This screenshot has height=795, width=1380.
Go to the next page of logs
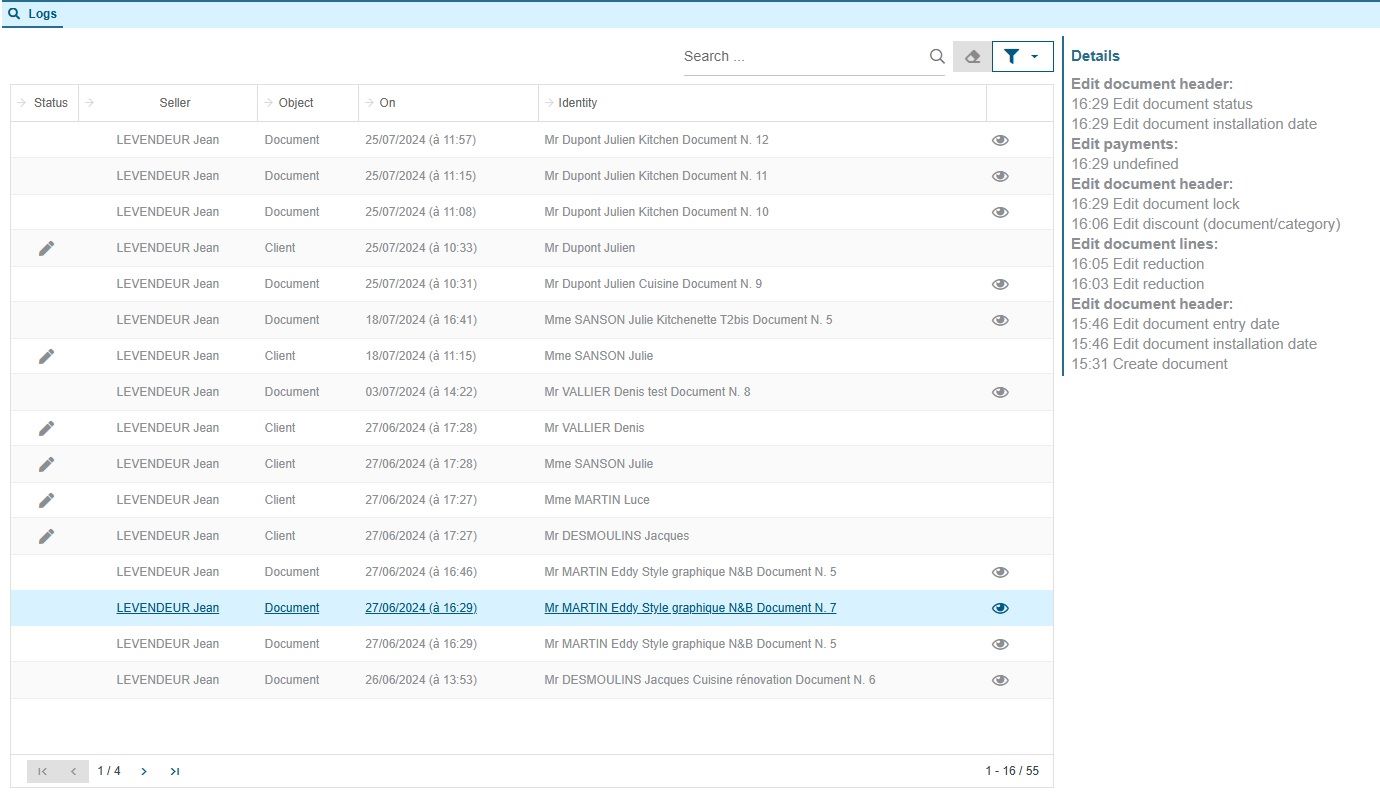144,771
